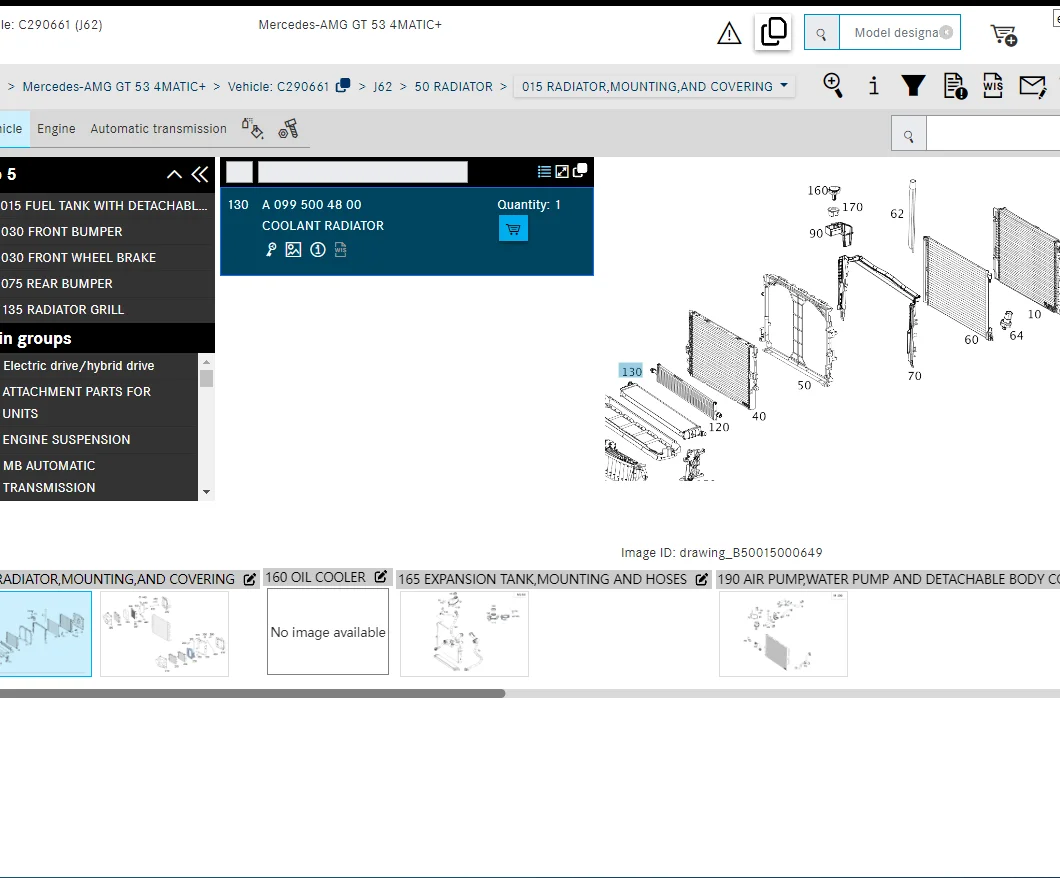Click the copy documents icon in header

pos(773,32)
